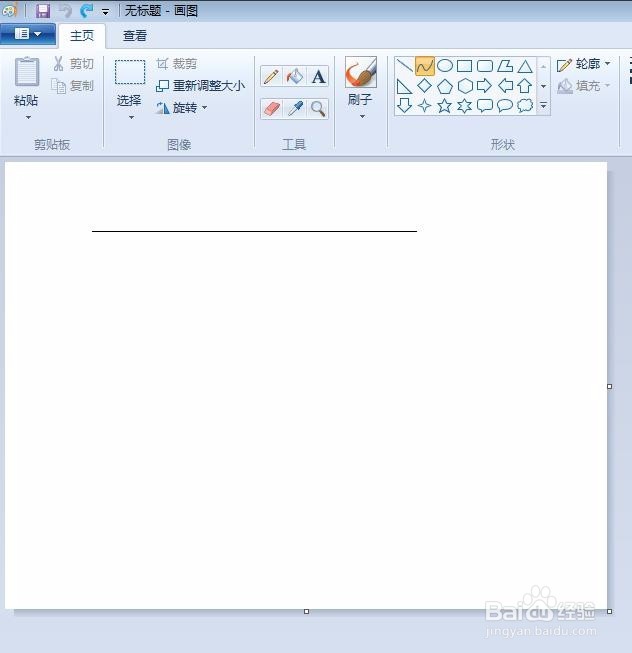This screenshot has width=632, height=653.
Task: Choose the Cloud callout shape
Action: [x=525, y=106]
